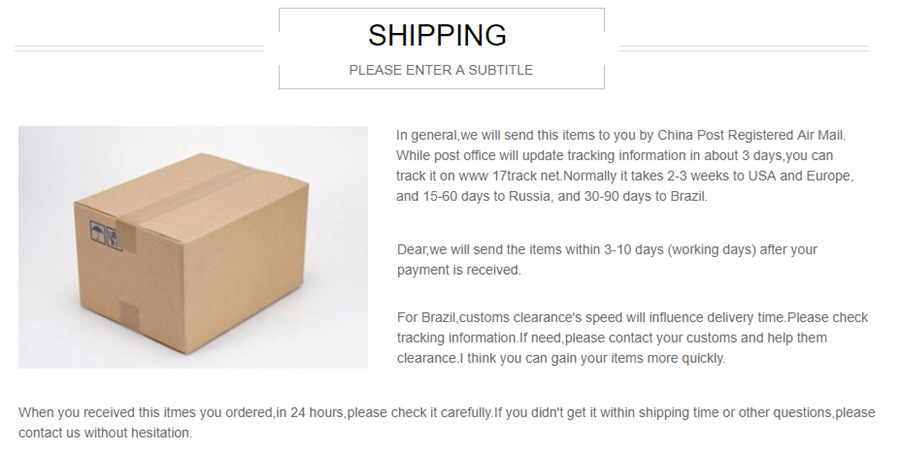Click "contact us without hesitation" text
The width and height of the screenshot is (900, 451).
click(105, 433)
